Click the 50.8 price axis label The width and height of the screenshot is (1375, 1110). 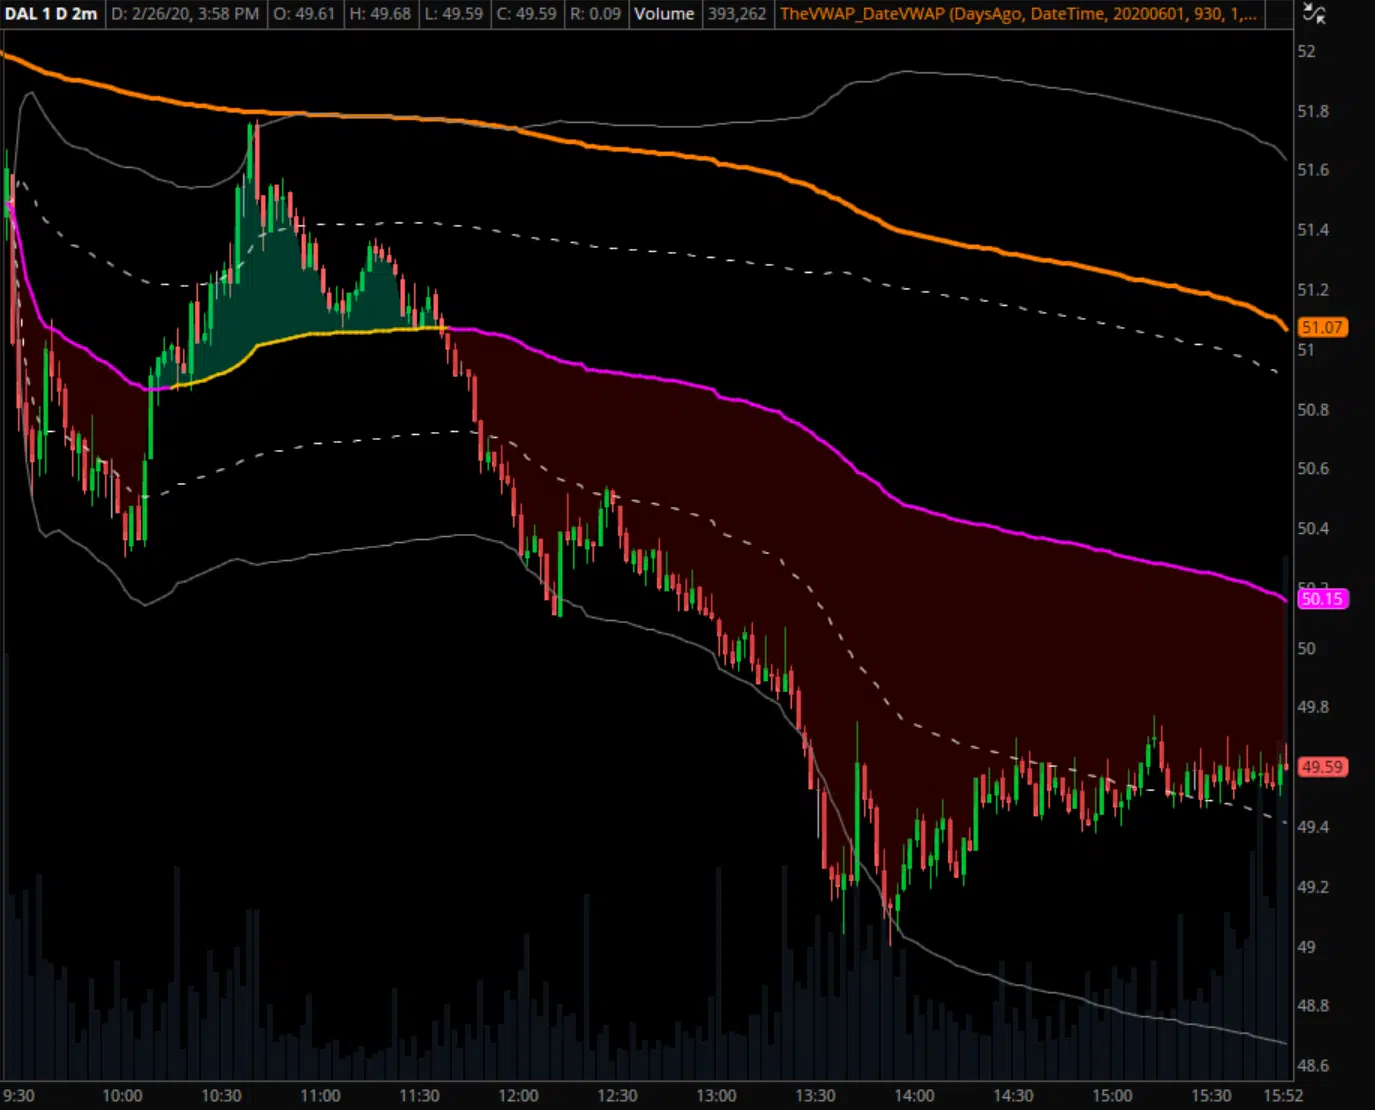click(1313, 409)
